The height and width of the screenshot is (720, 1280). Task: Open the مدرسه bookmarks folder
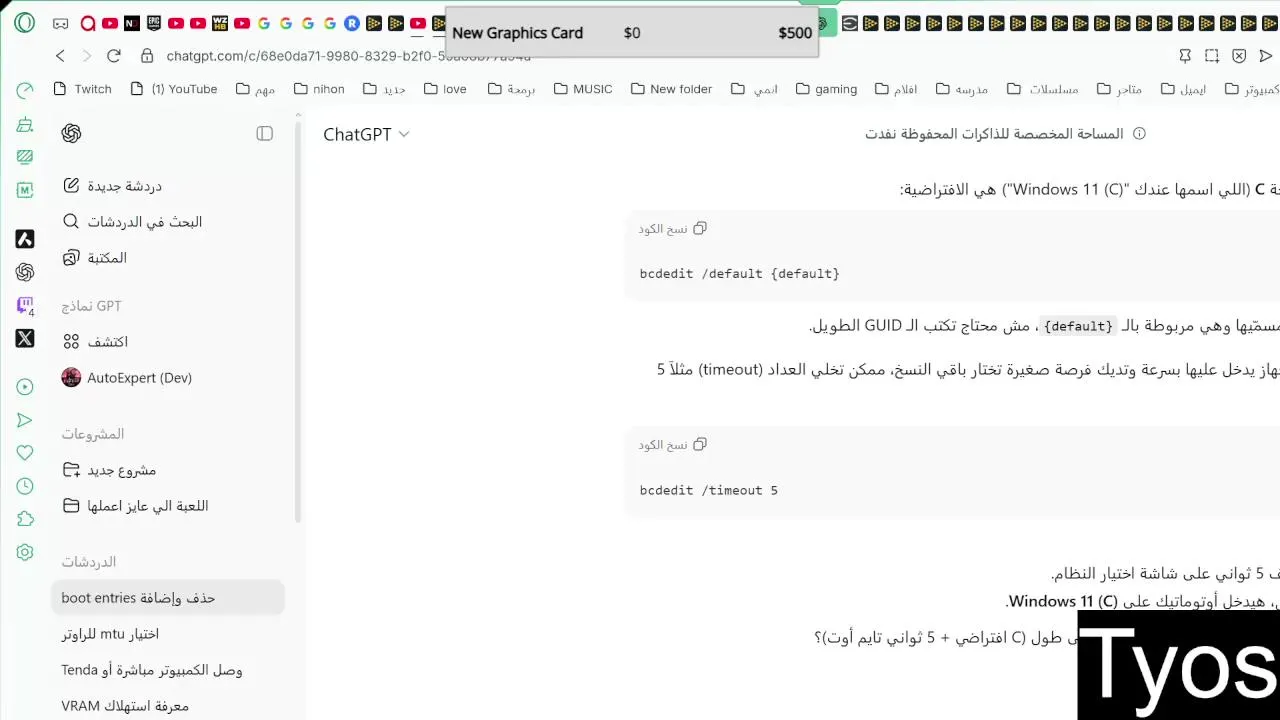click(x=961, y=89)
